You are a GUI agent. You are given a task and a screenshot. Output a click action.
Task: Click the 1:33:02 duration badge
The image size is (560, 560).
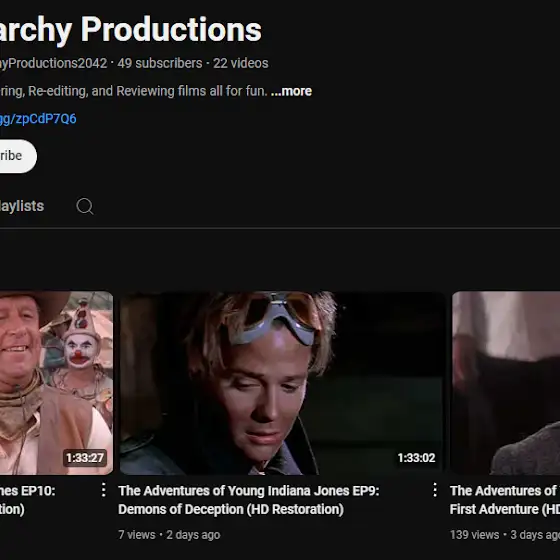pos(416,458)
